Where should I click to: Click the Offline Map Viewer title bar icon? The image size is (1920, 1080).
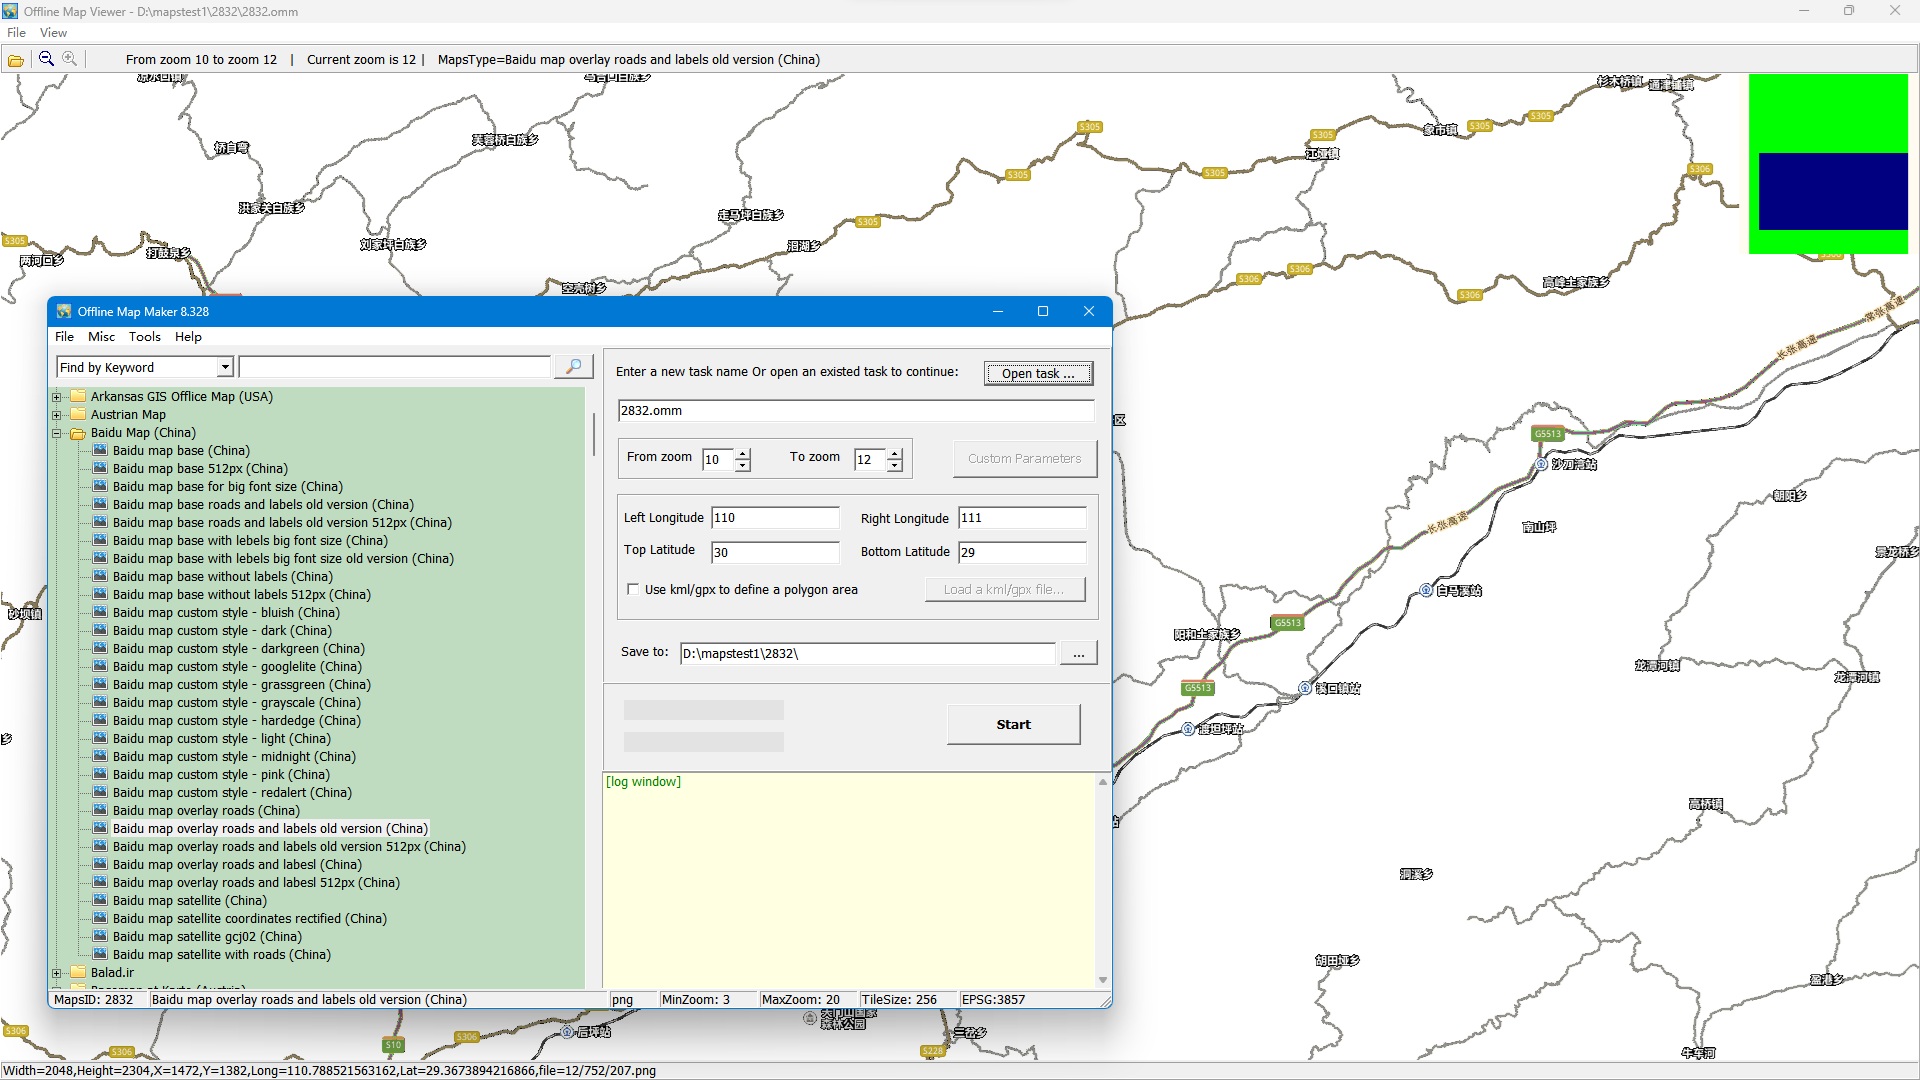[x=10, y=11]
